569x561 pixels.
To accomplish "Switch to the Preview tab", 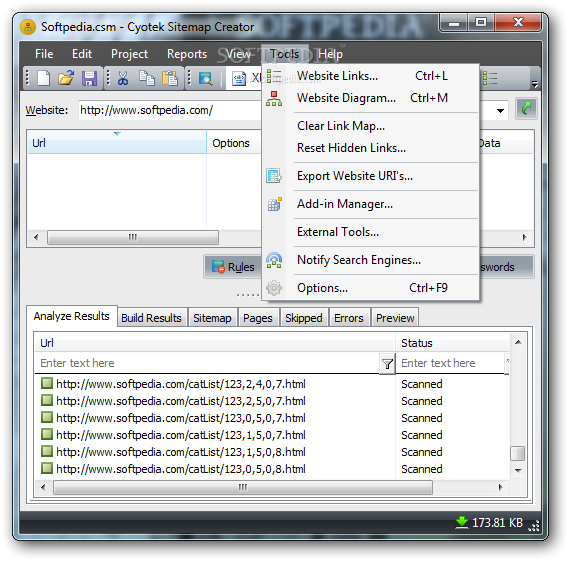I will [x=395, y=318].
